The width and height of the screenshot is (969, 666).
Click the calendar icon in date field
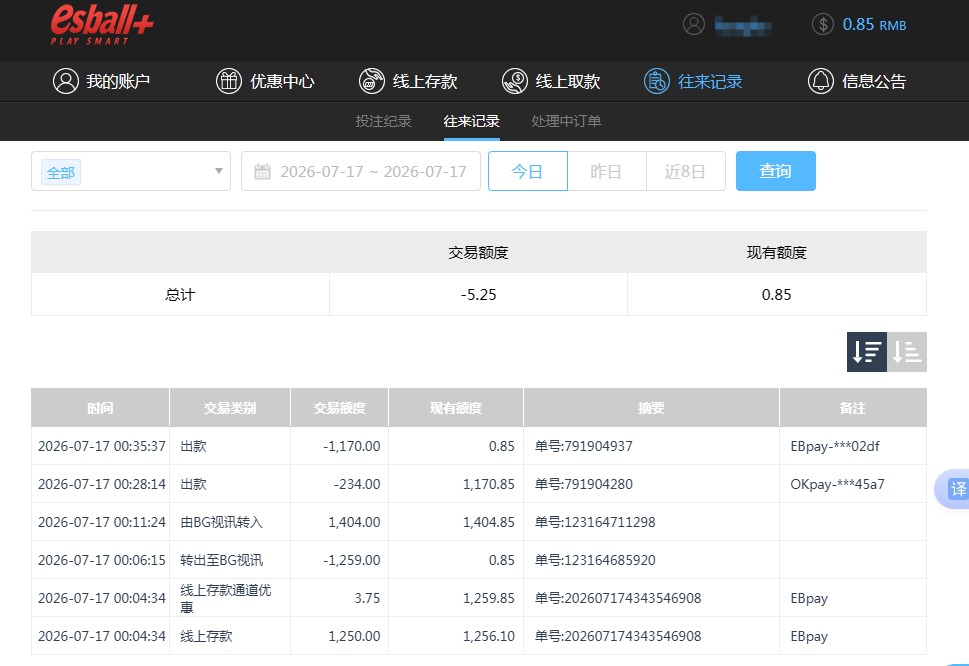tap(262, 171)
